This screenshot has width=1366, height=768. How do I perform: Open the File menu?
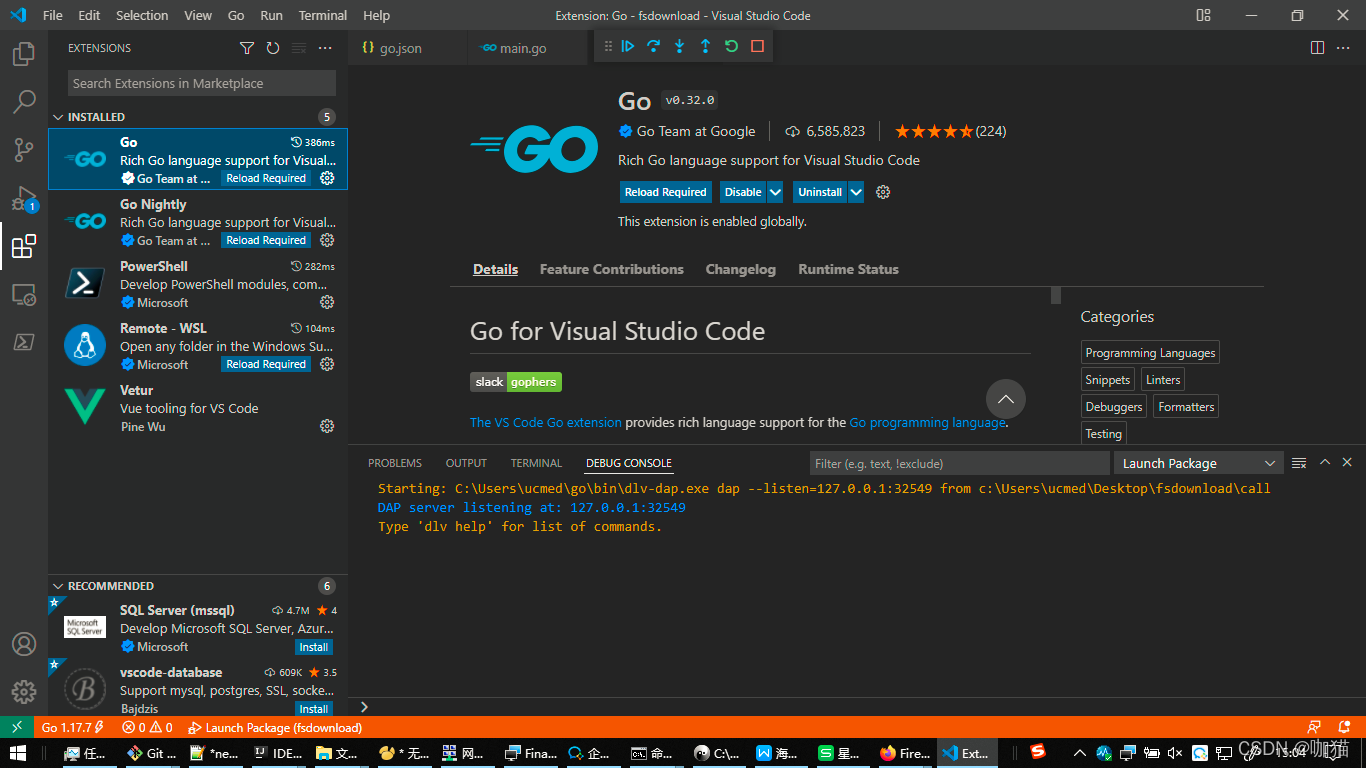point(52,15)
